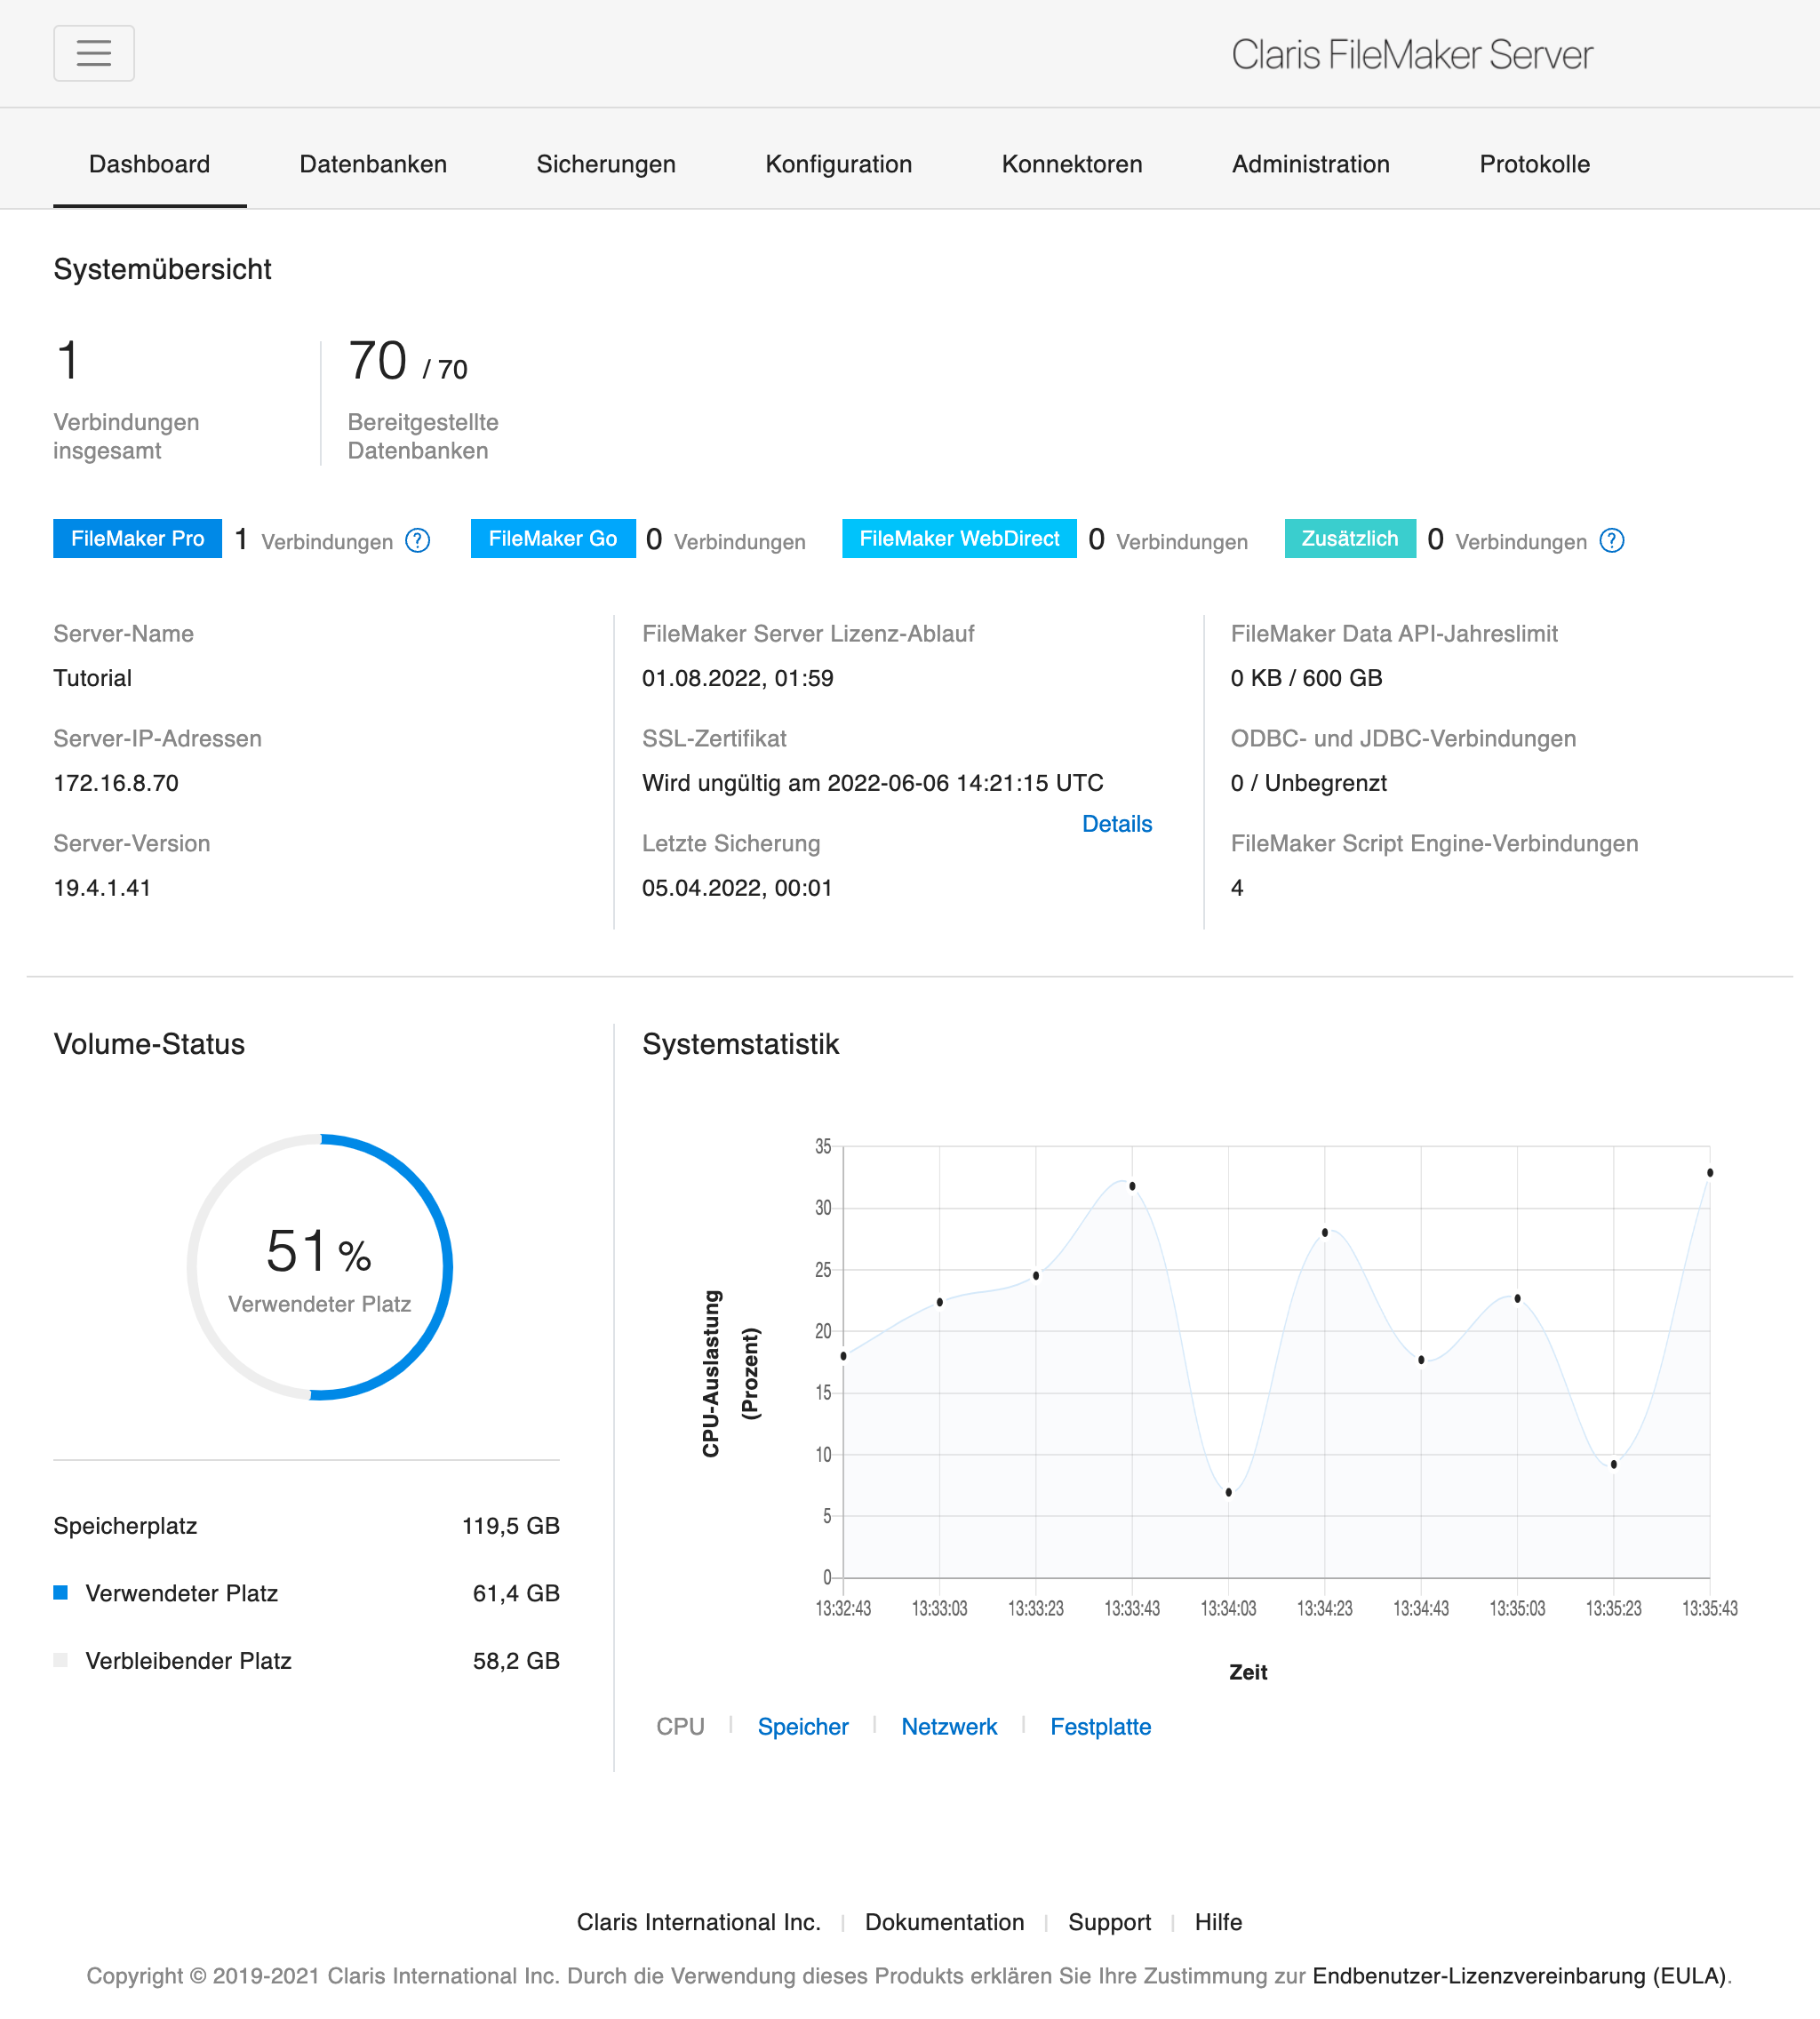Open the hamburger menu button

coord(94,53)
